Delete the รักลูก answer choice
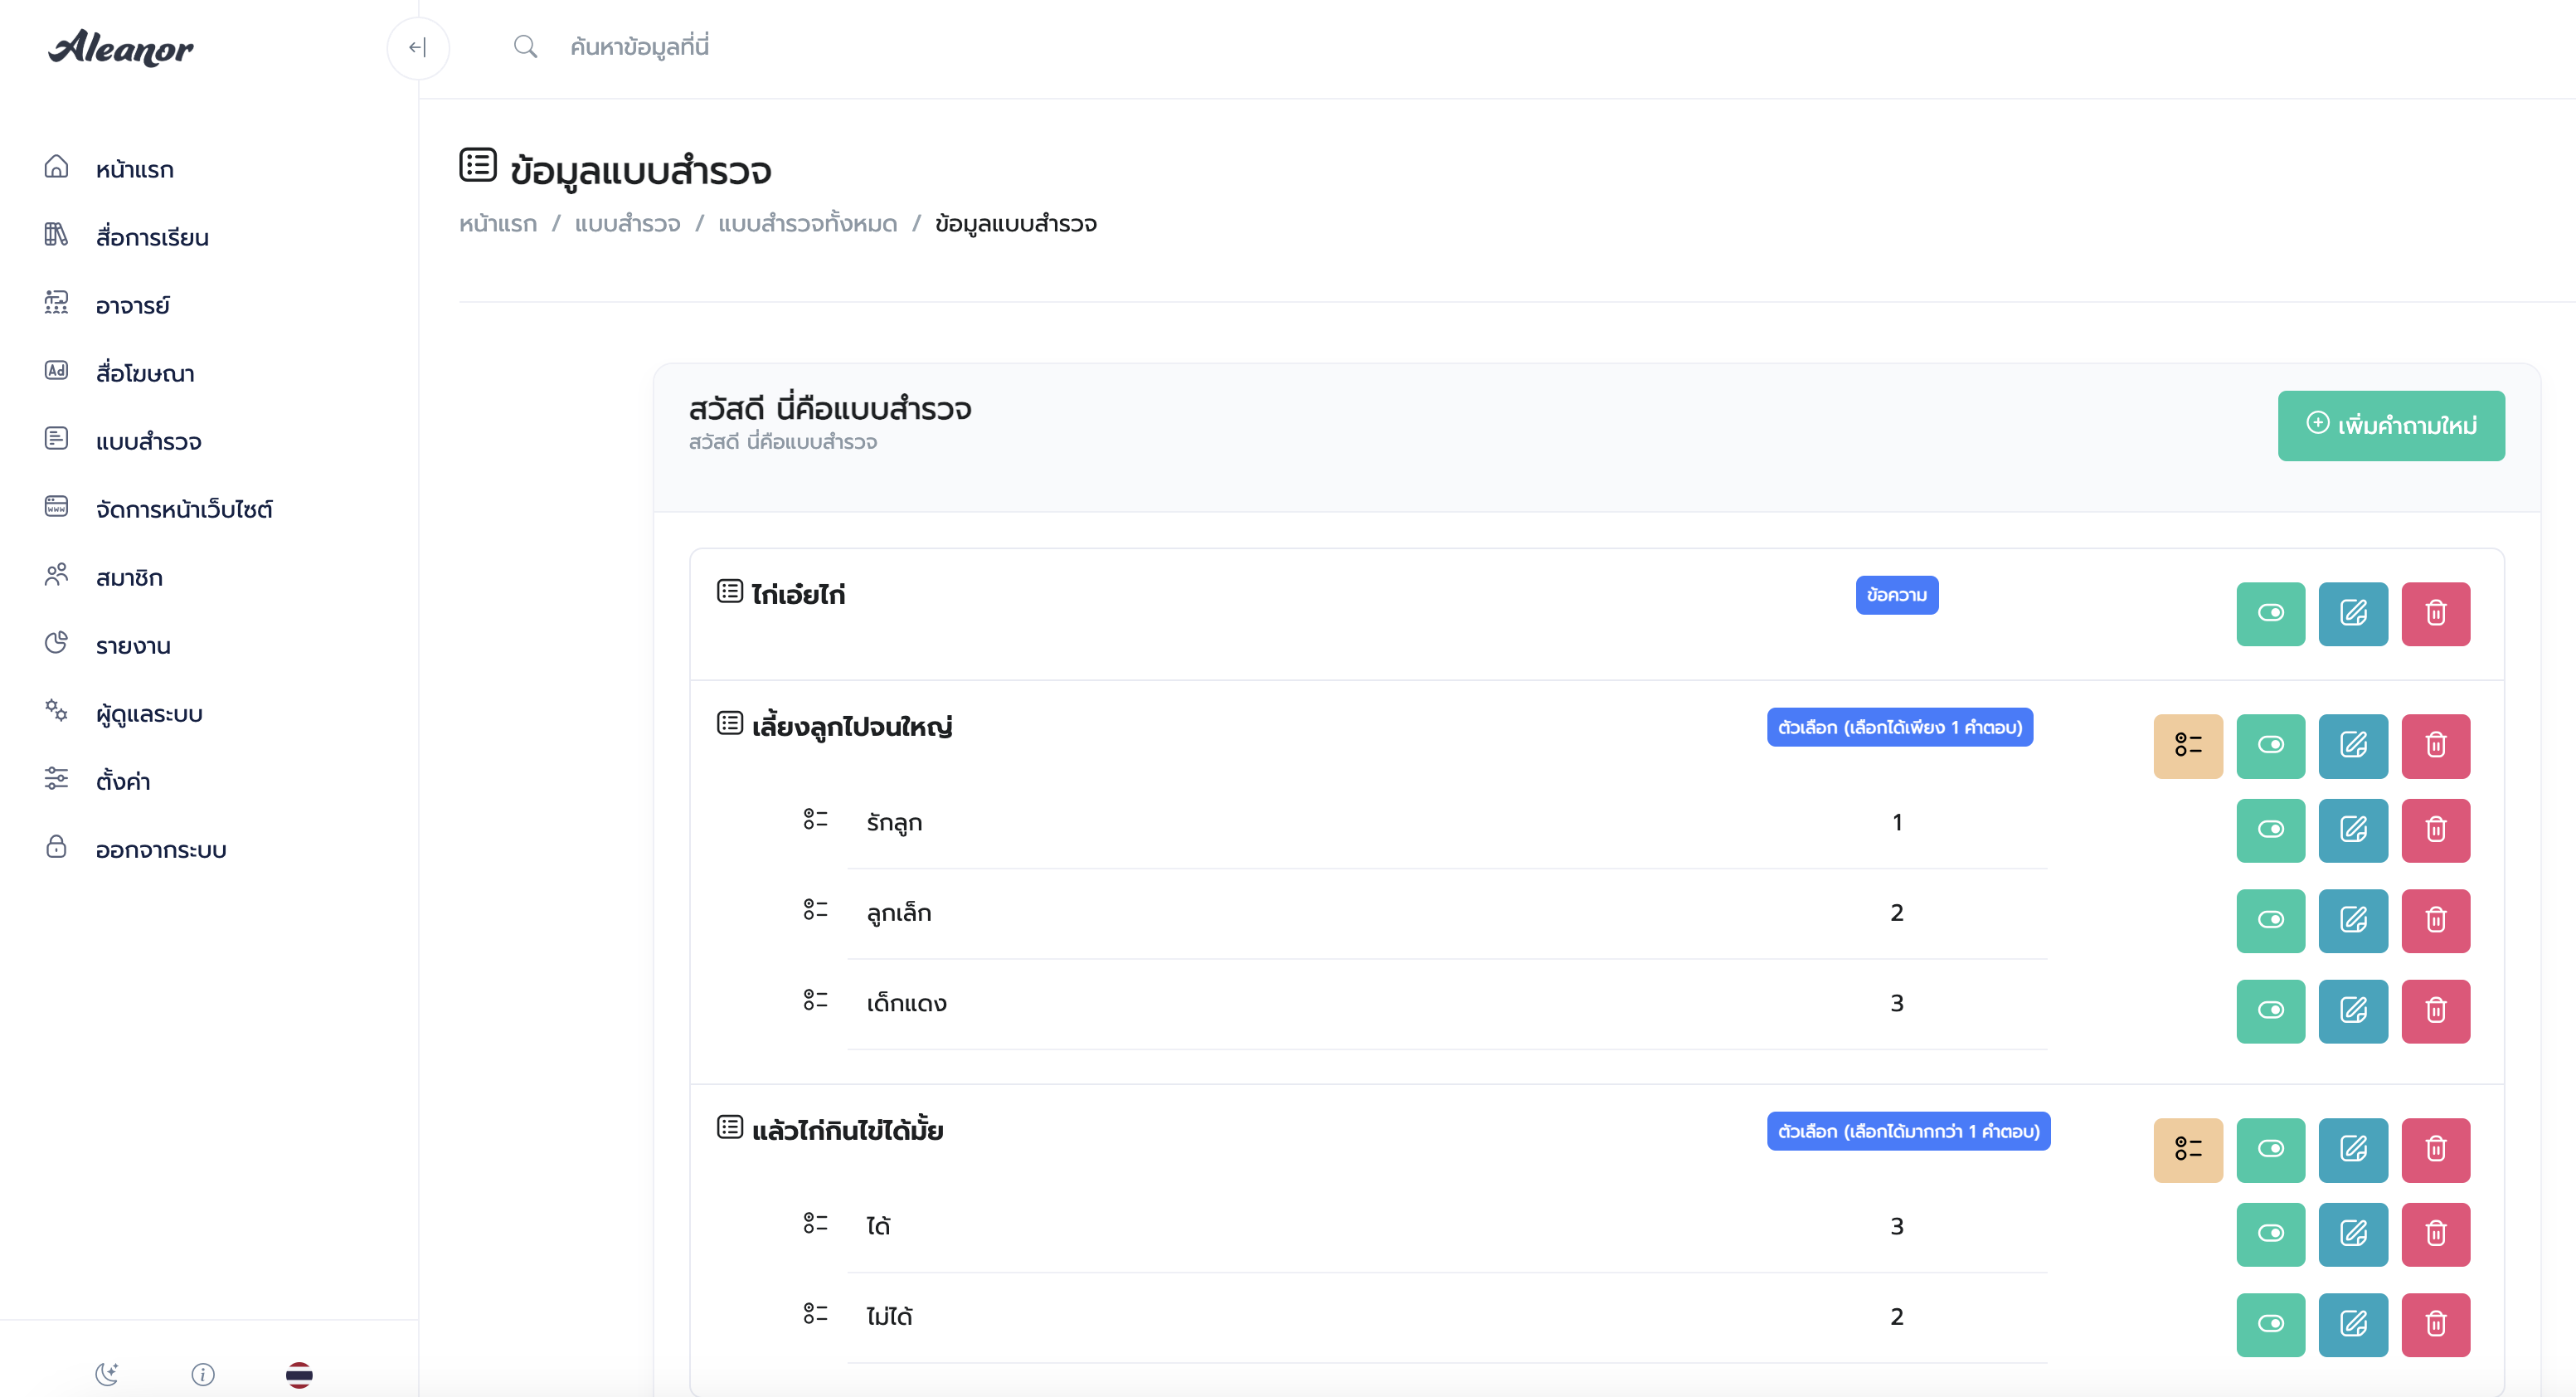Viewport: 2576px width, 1397px height. click(x=2435, y=830)
